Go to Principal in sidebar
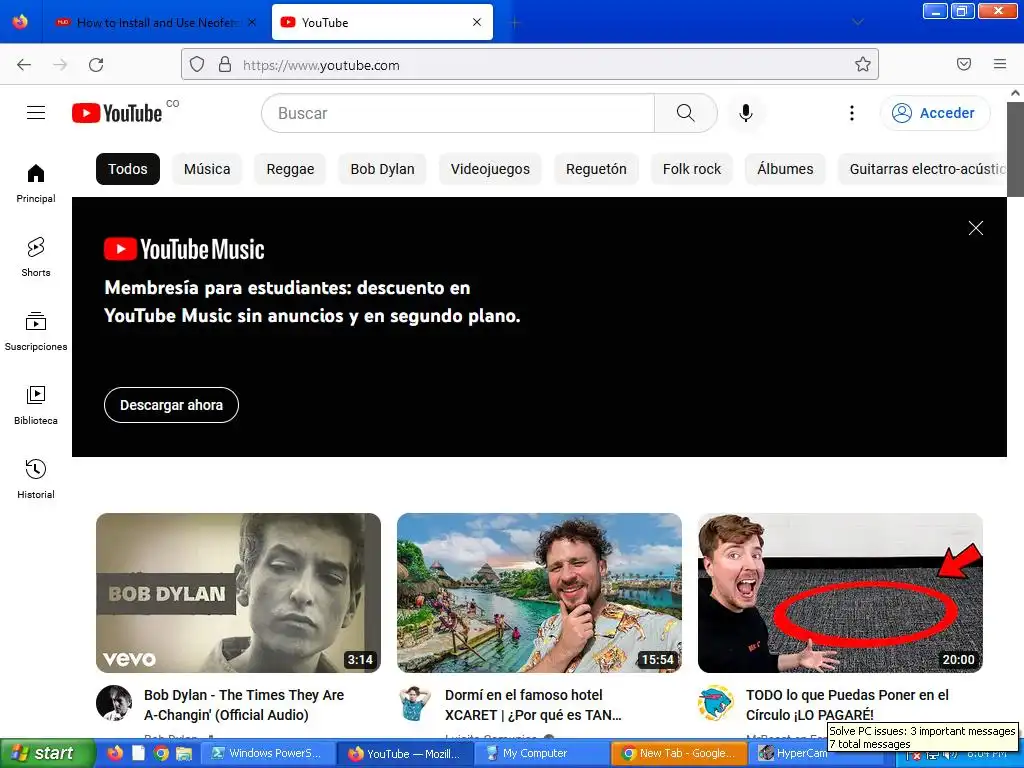 36,184
